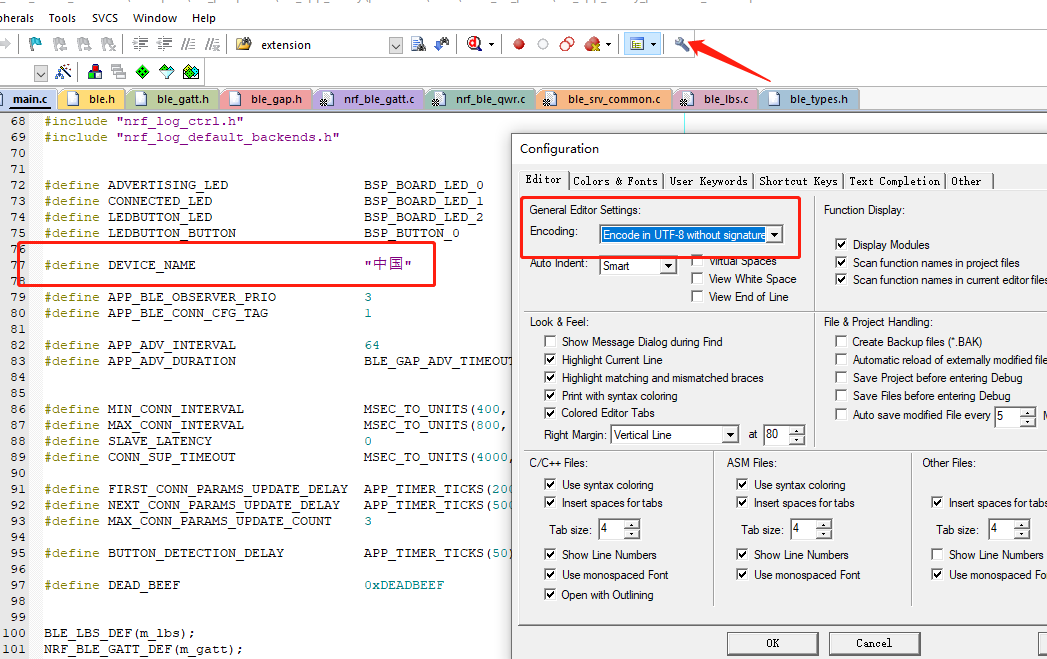Viewport: 1047px width, 659px height.
Task: Disable Highlight Current Line
Action: (x=550, y=359)
